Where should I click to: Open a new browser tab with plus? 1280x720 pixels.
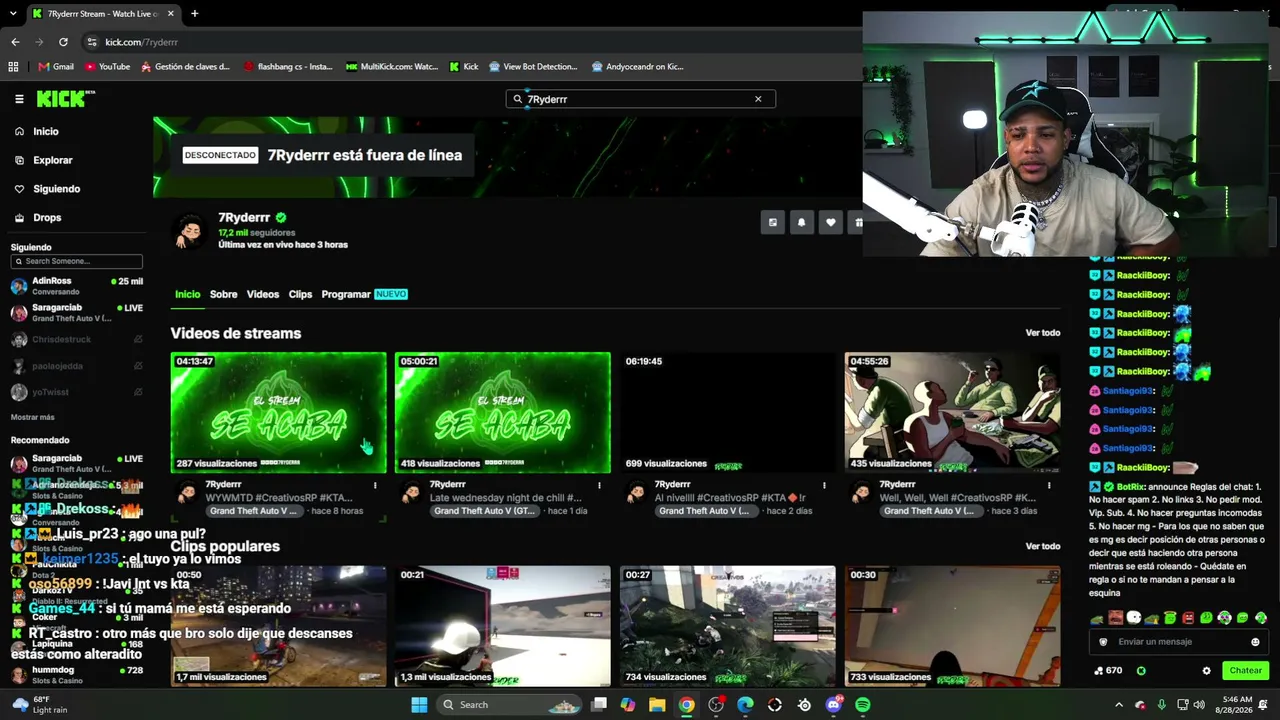(194, 14)
